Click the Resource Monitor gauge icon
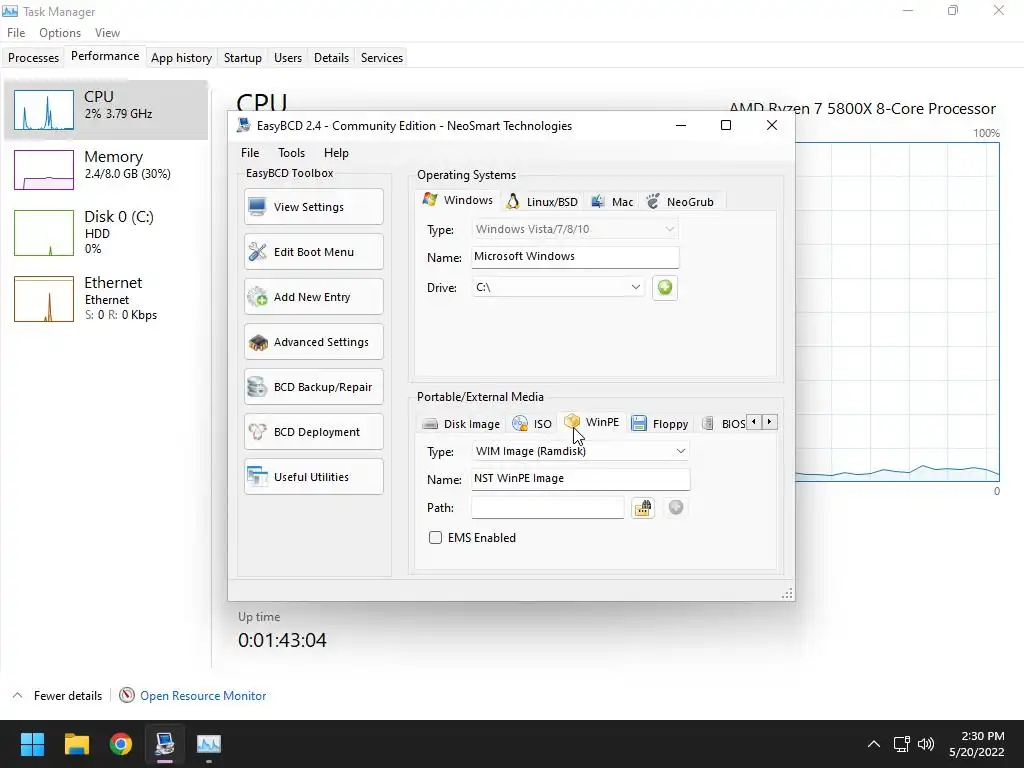This screenshot has height=768, width=1024. (x=127, y=696)
